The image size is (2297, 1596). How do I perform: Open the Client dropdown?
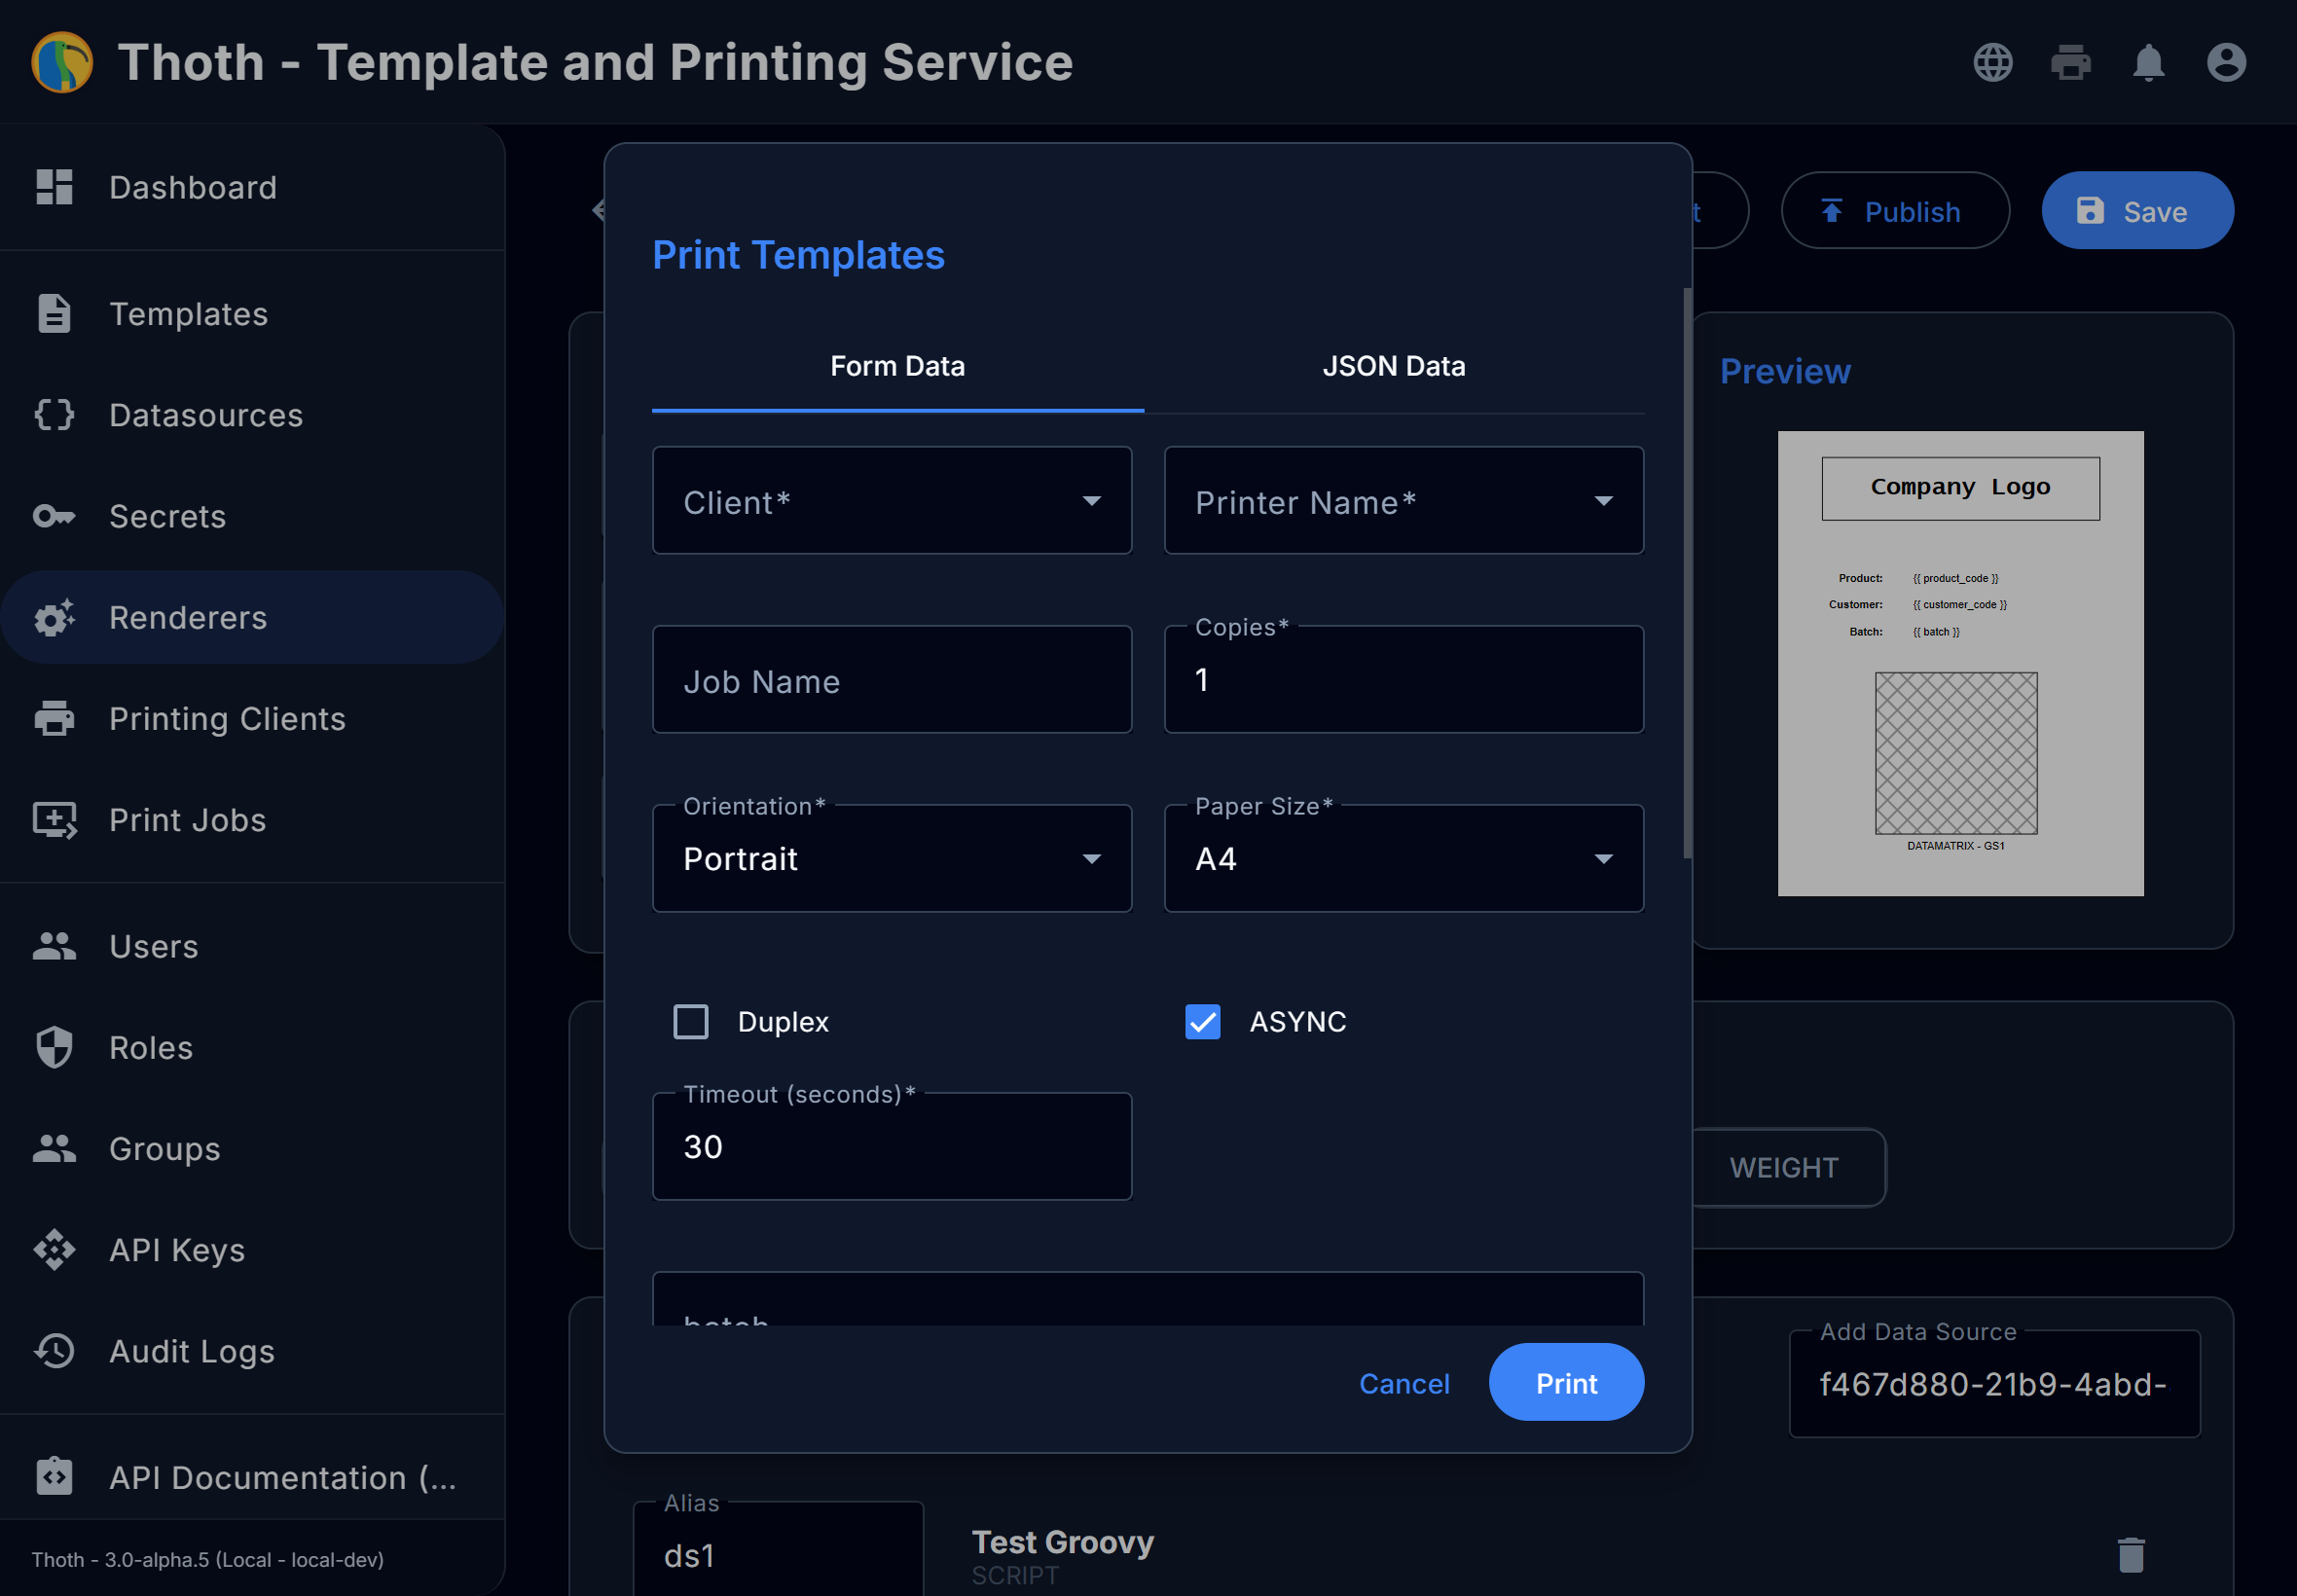[892, 500]
